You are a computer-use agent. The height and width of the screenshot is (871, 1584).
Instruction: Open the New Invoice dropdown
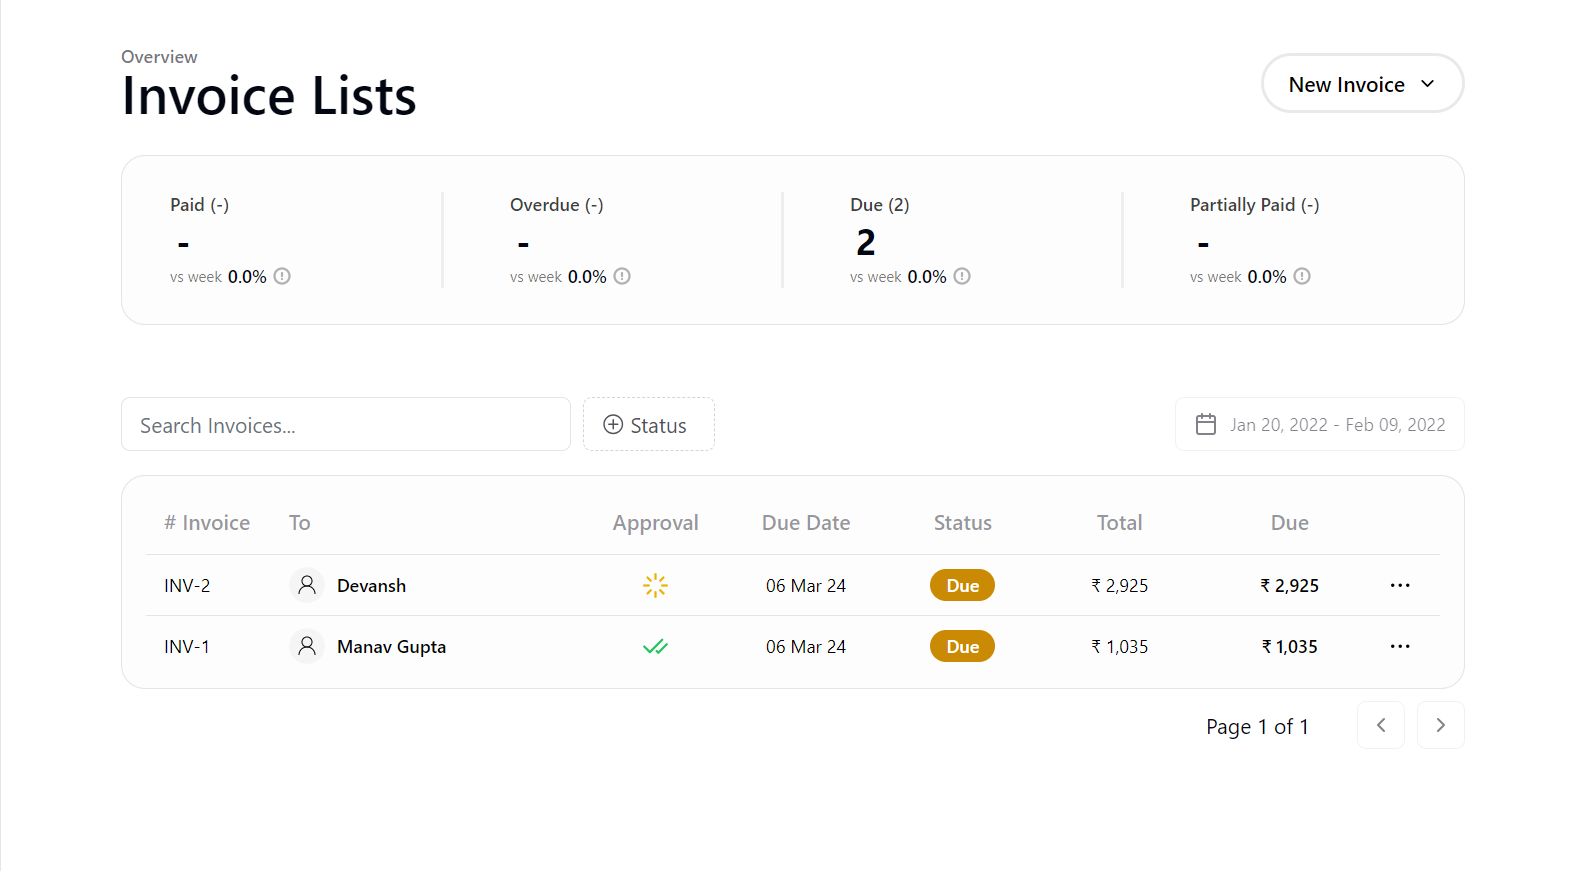1362,84
